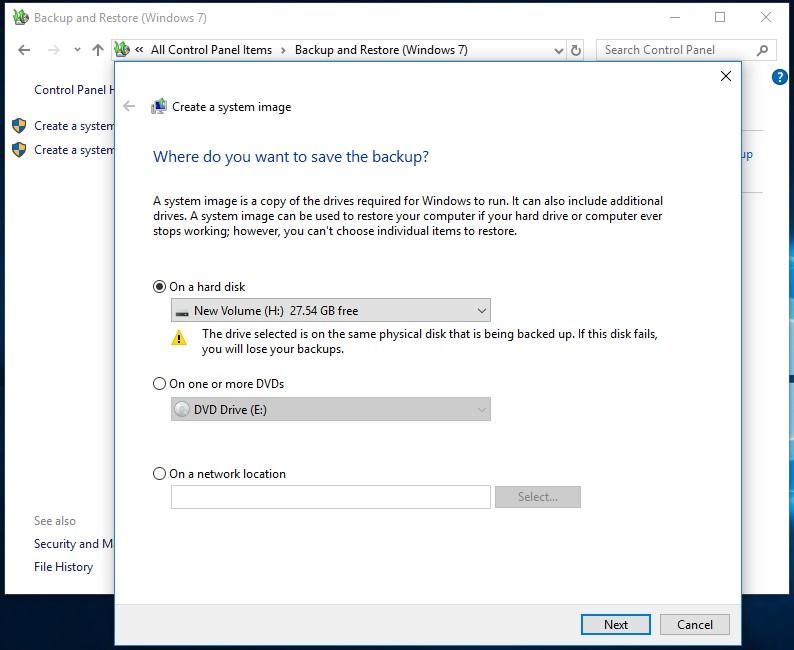
Task: Click the Next button
Action: click(616, 624)
